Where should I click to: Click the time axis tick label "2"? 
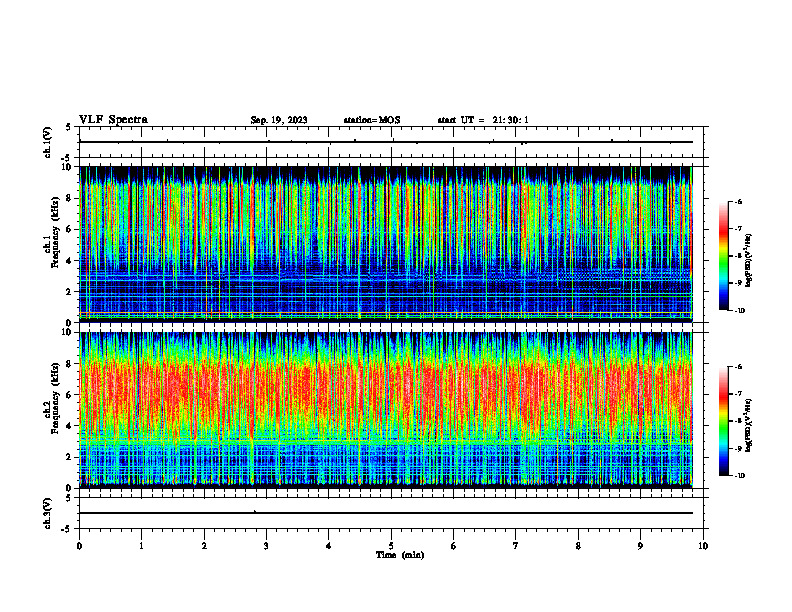coord(204,546)
